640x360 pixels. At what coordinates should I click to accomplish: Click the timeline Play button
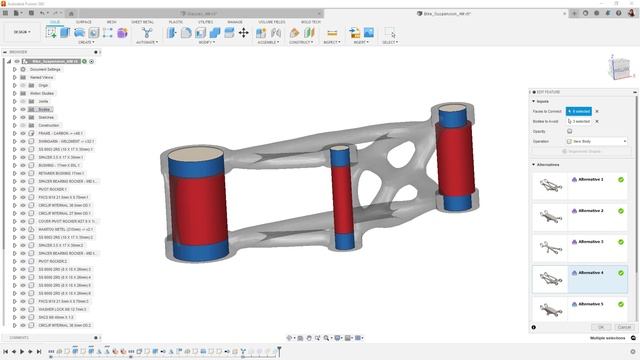click(22, 351)
